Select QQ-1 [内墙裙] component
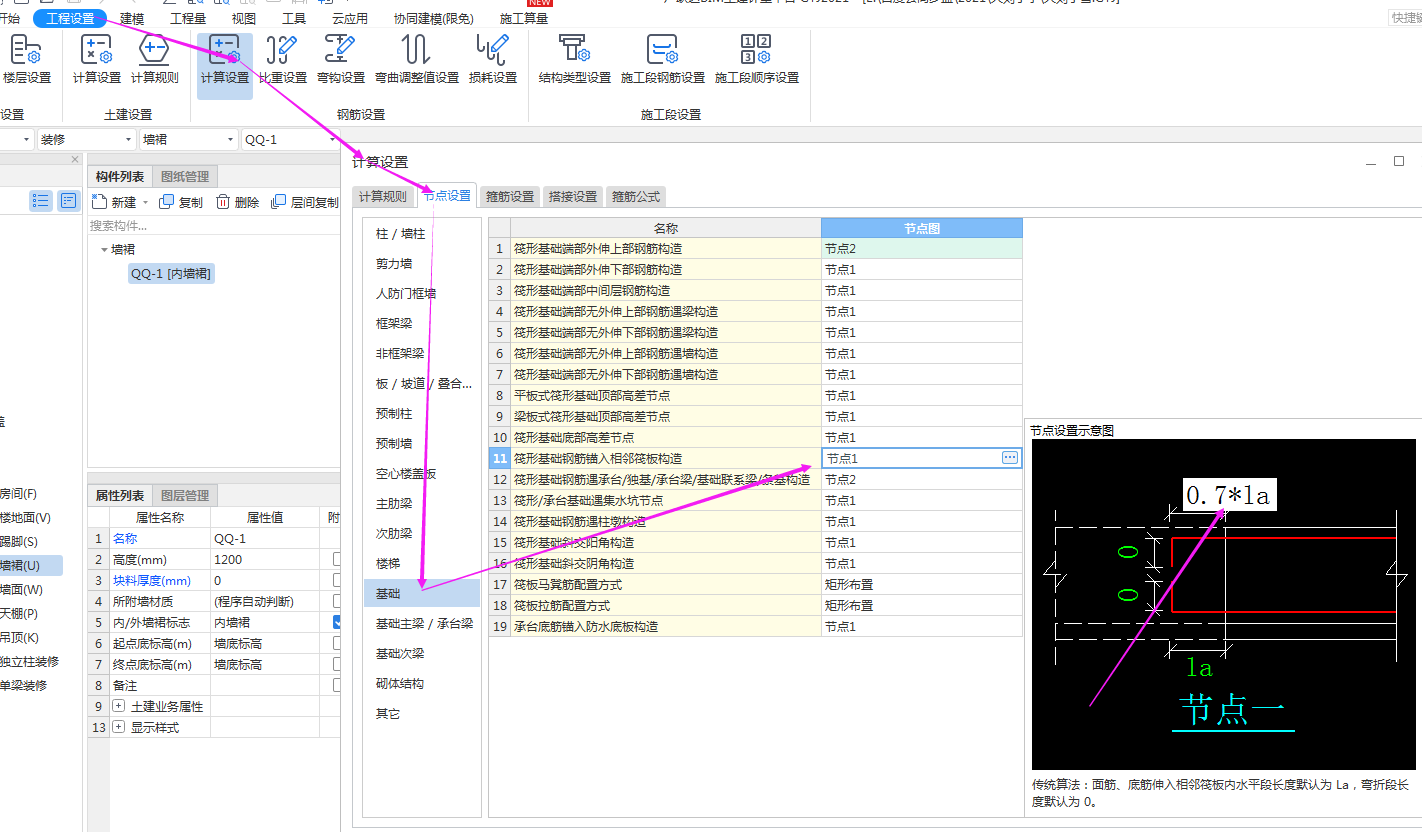The height and width of the screenshot is (832, 1422). [x=170, y=273]
